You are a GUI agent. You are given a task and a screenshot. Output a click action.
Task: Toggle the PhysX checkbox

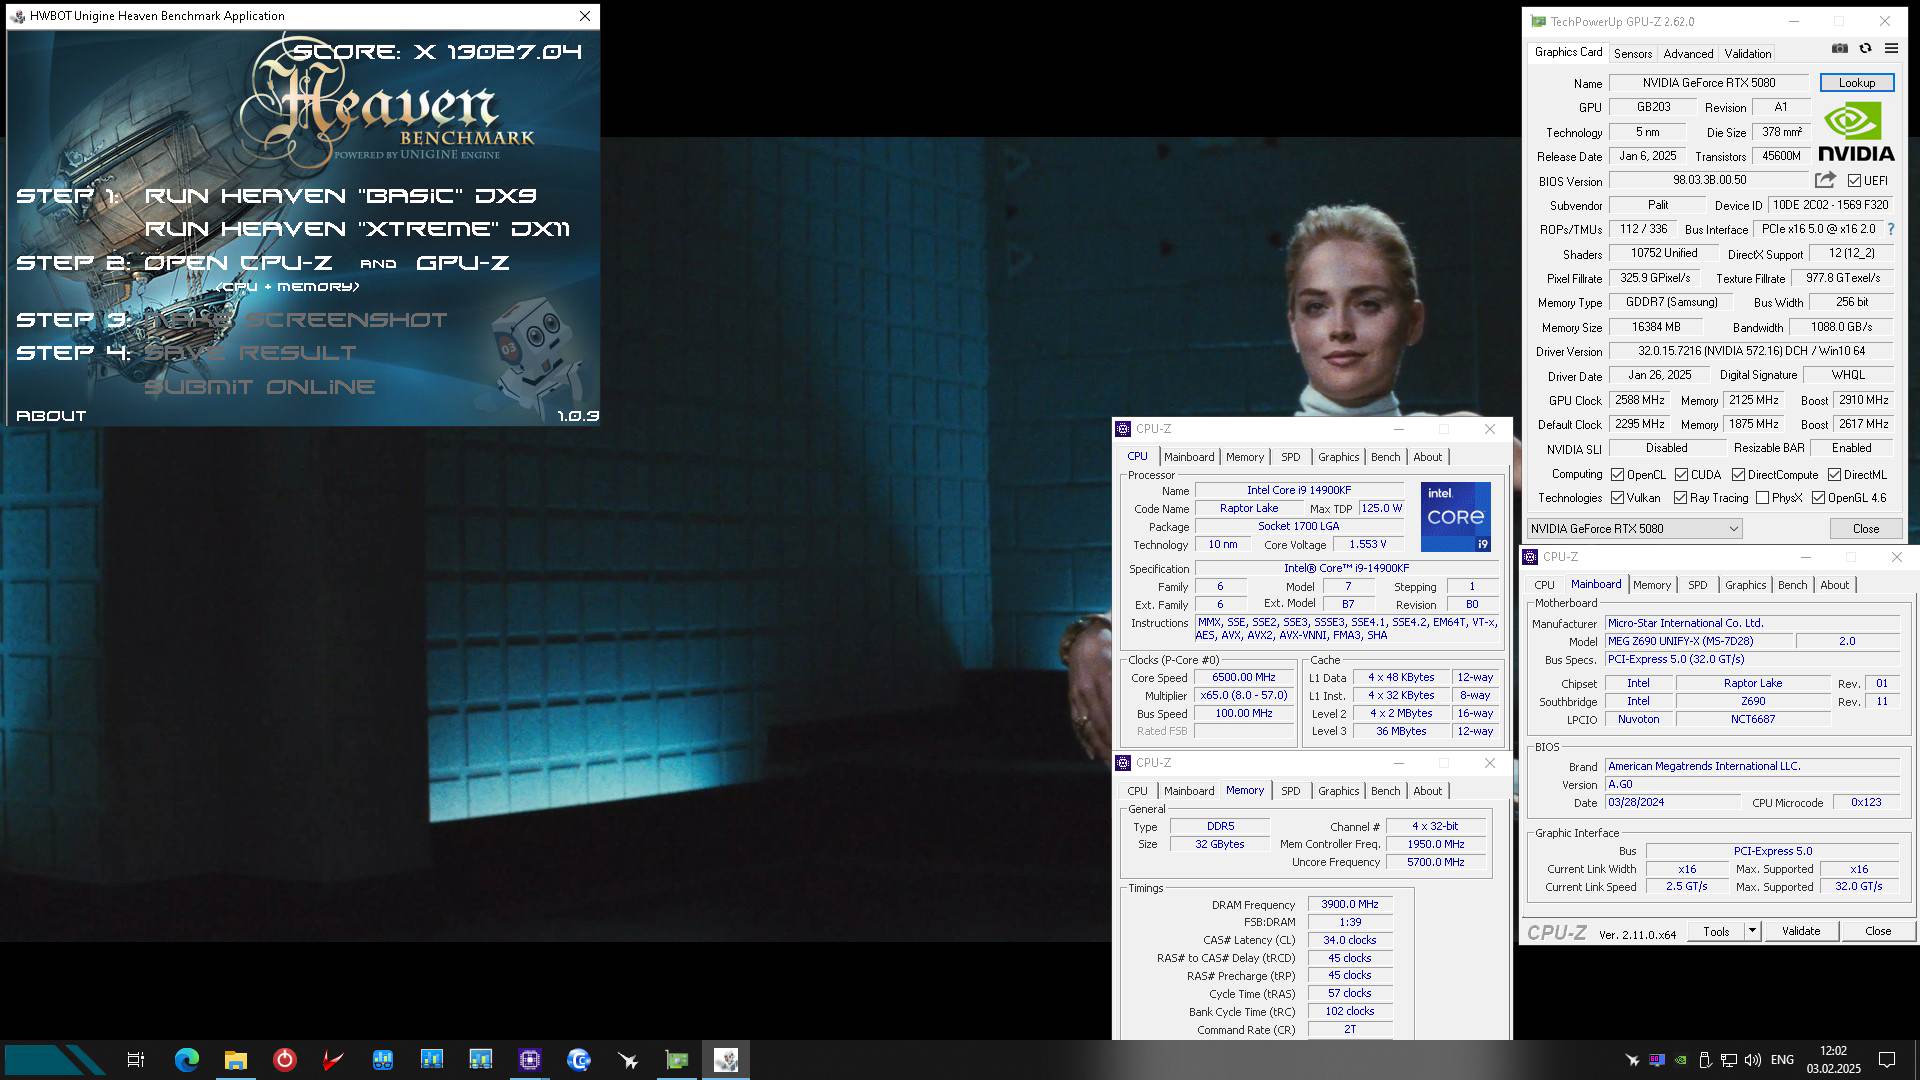pos(1762,498)
